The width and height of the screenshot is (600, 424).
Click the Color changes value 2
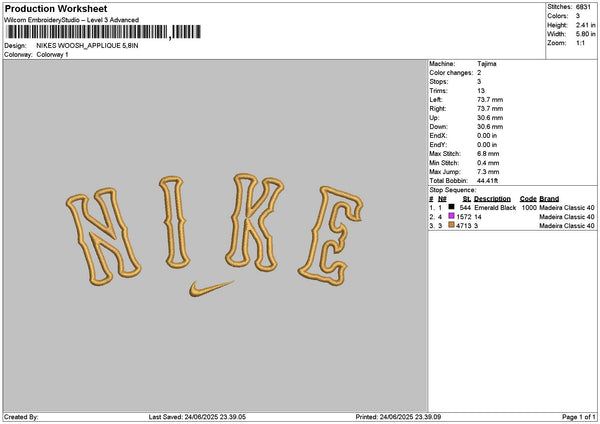pos(479,73)
